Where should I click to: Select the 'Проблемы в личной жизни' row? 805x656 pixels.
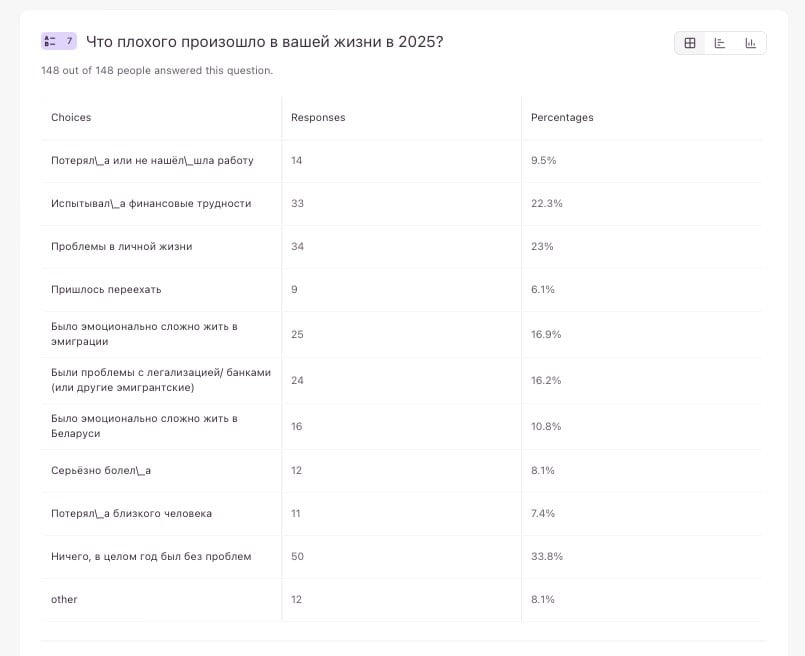pos(121,246)
